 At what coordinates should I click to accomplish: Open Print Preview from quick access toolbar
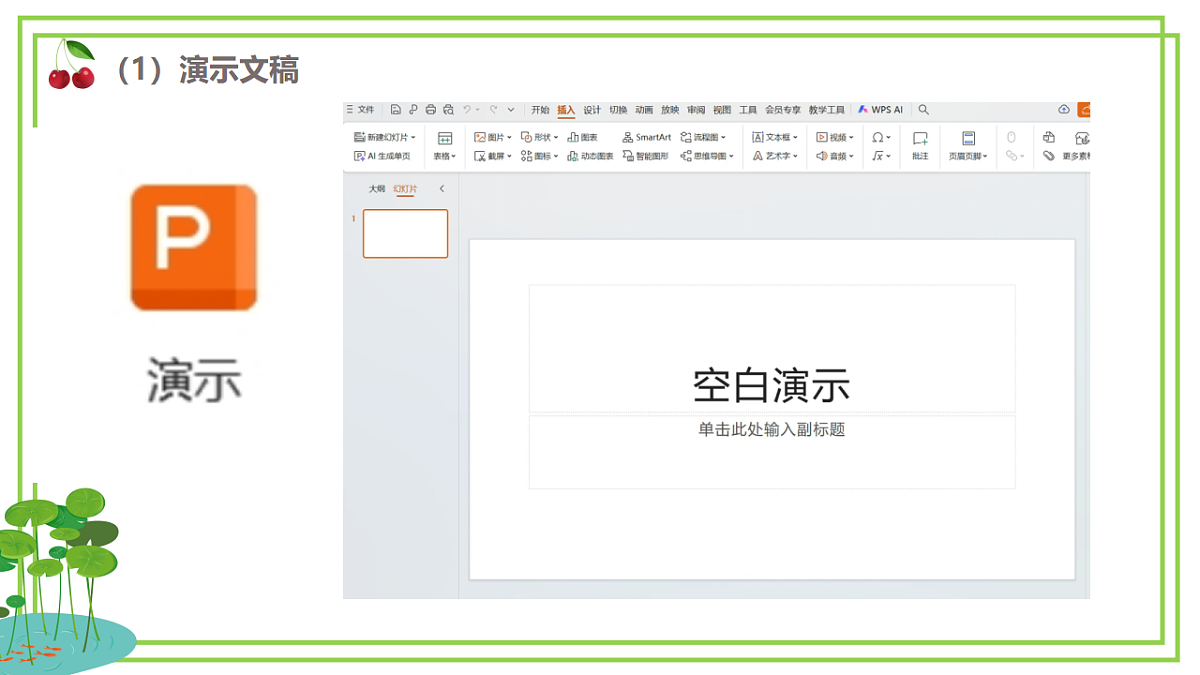point(448,110)
